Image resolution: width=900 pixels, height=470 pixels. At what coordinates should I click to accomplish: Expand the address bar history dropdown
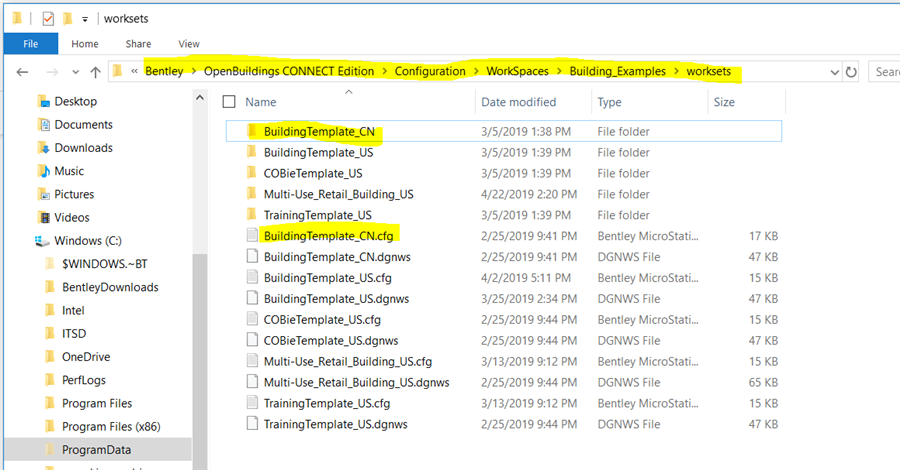(835, 72)
